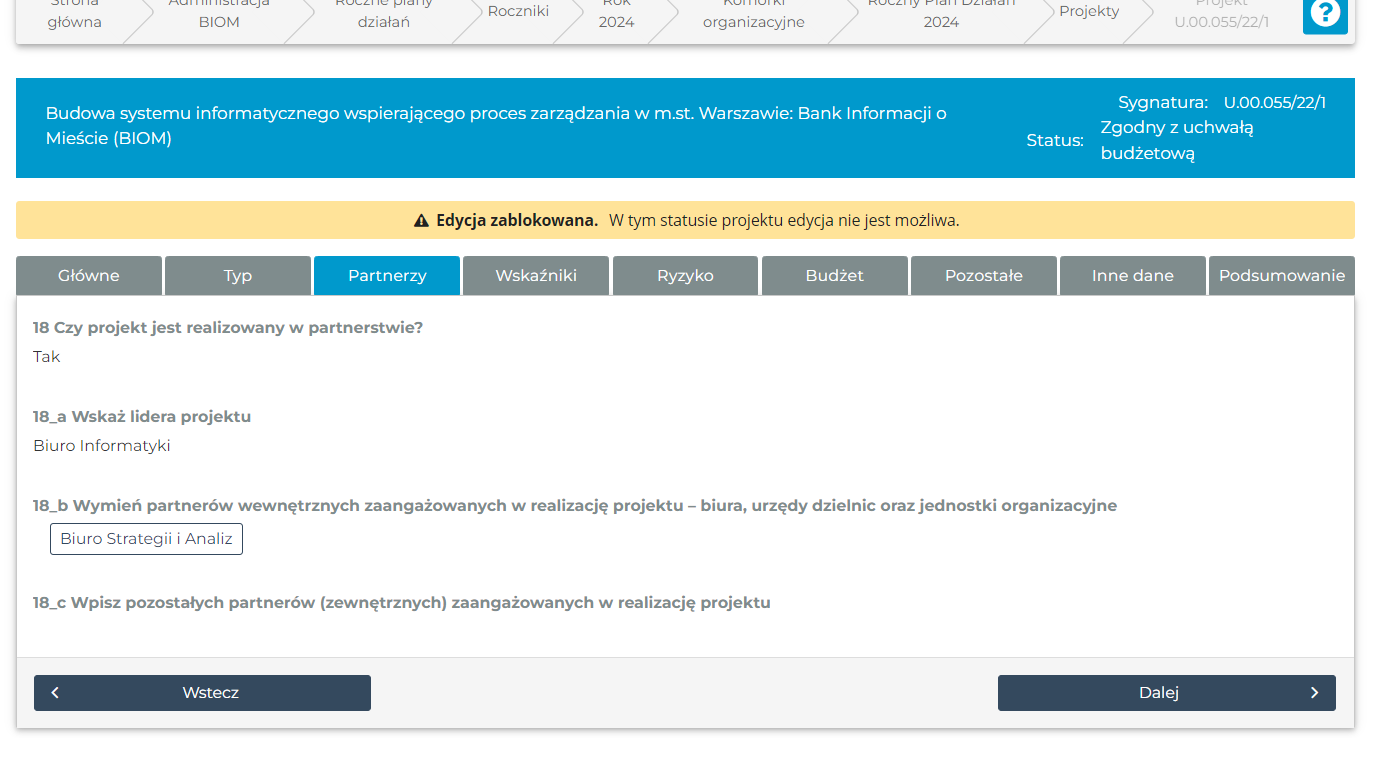The image size is (1399, 763).
Task: Select the Partnerzy tab
Action: click(387, 276)
